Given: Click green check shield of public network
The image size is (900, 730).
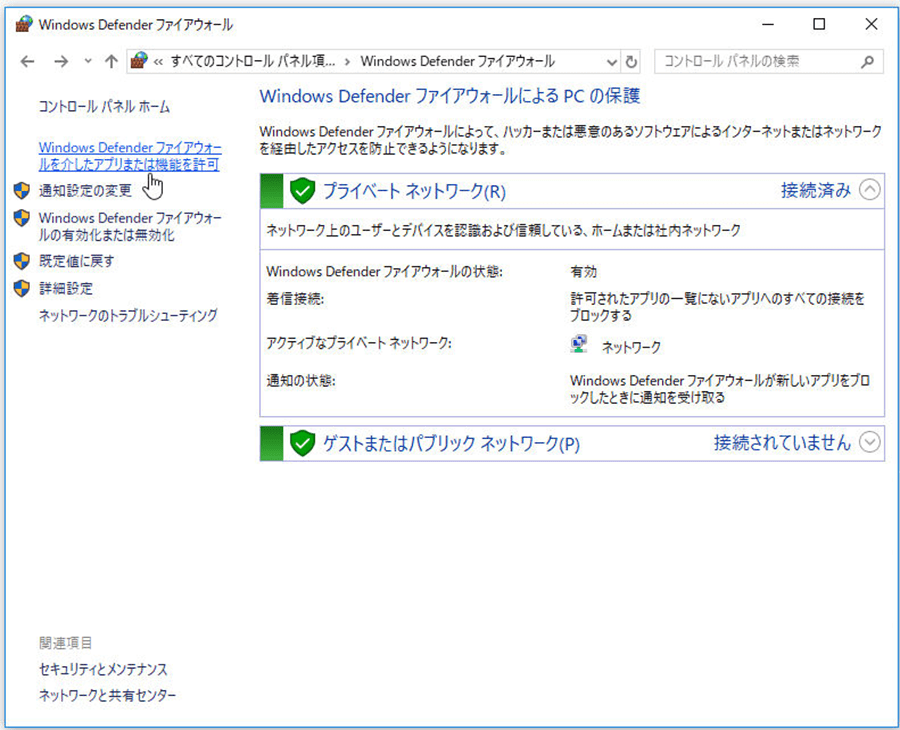Looking at the screenshot, I should [302, 443].
